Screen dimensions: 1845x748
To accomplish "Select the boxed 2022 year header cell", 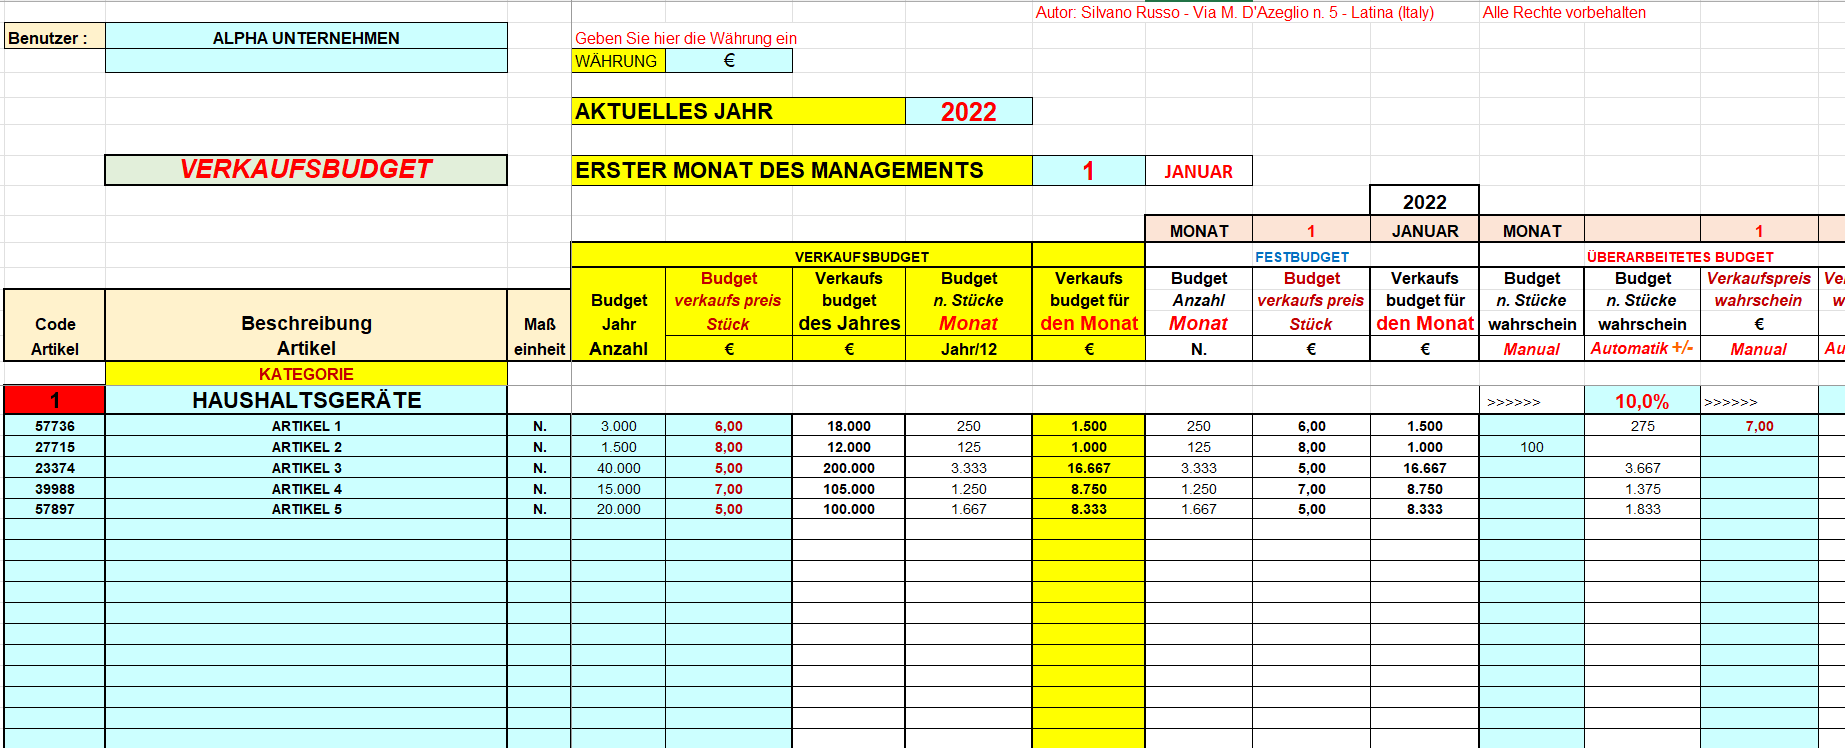I will point(1424,202).
